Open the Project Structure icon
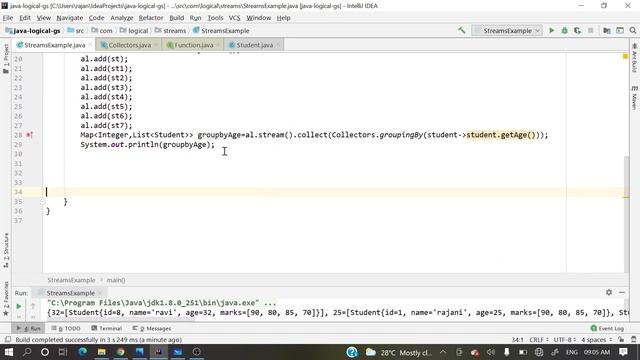This screenshot has width=640, height=360. tap(607, 30)
